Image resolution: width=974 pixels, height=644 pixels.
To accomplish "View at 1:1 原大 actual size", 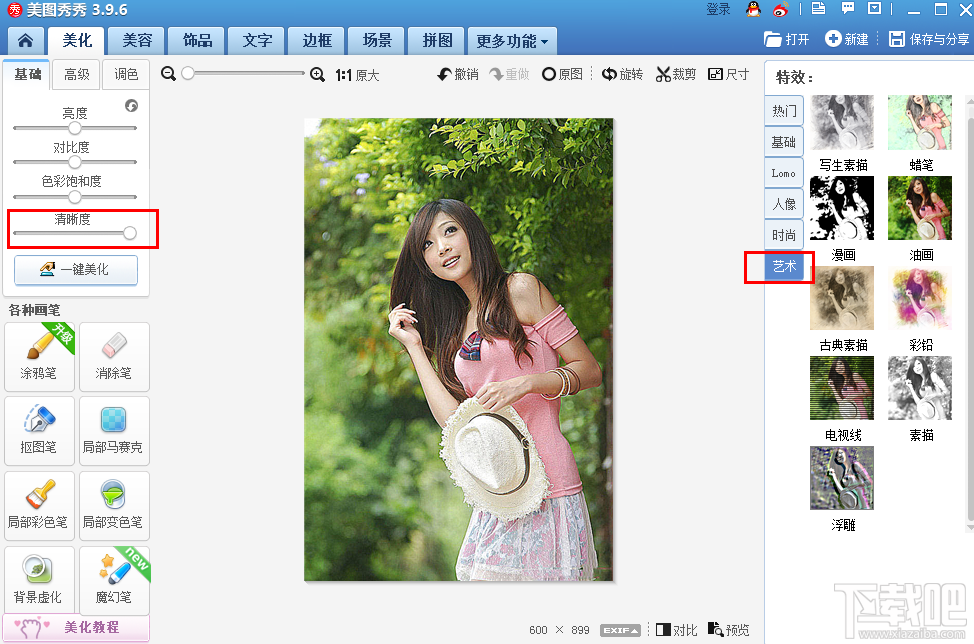I will click(x=357, y=75).
